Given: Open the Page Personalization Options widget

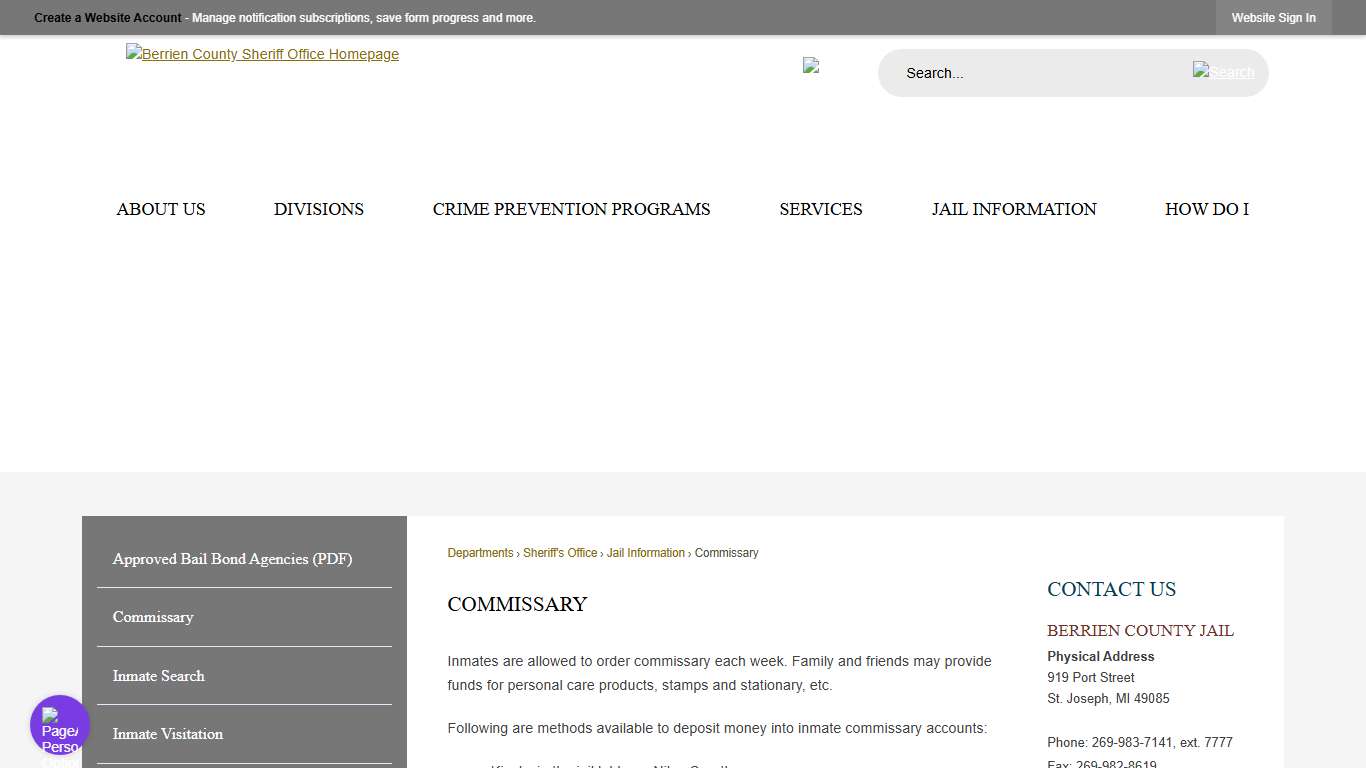Looking at the screenshot, I should tap(60, 726).
